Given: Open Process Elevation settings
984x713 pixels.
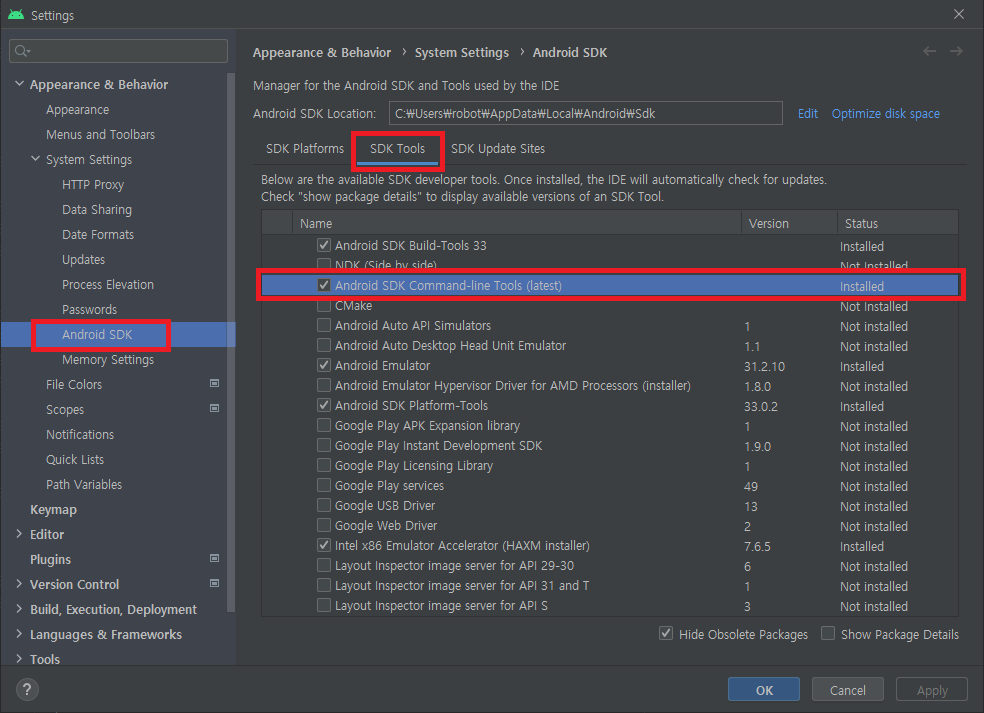Looking at the screenshot, I should point(108,284).
